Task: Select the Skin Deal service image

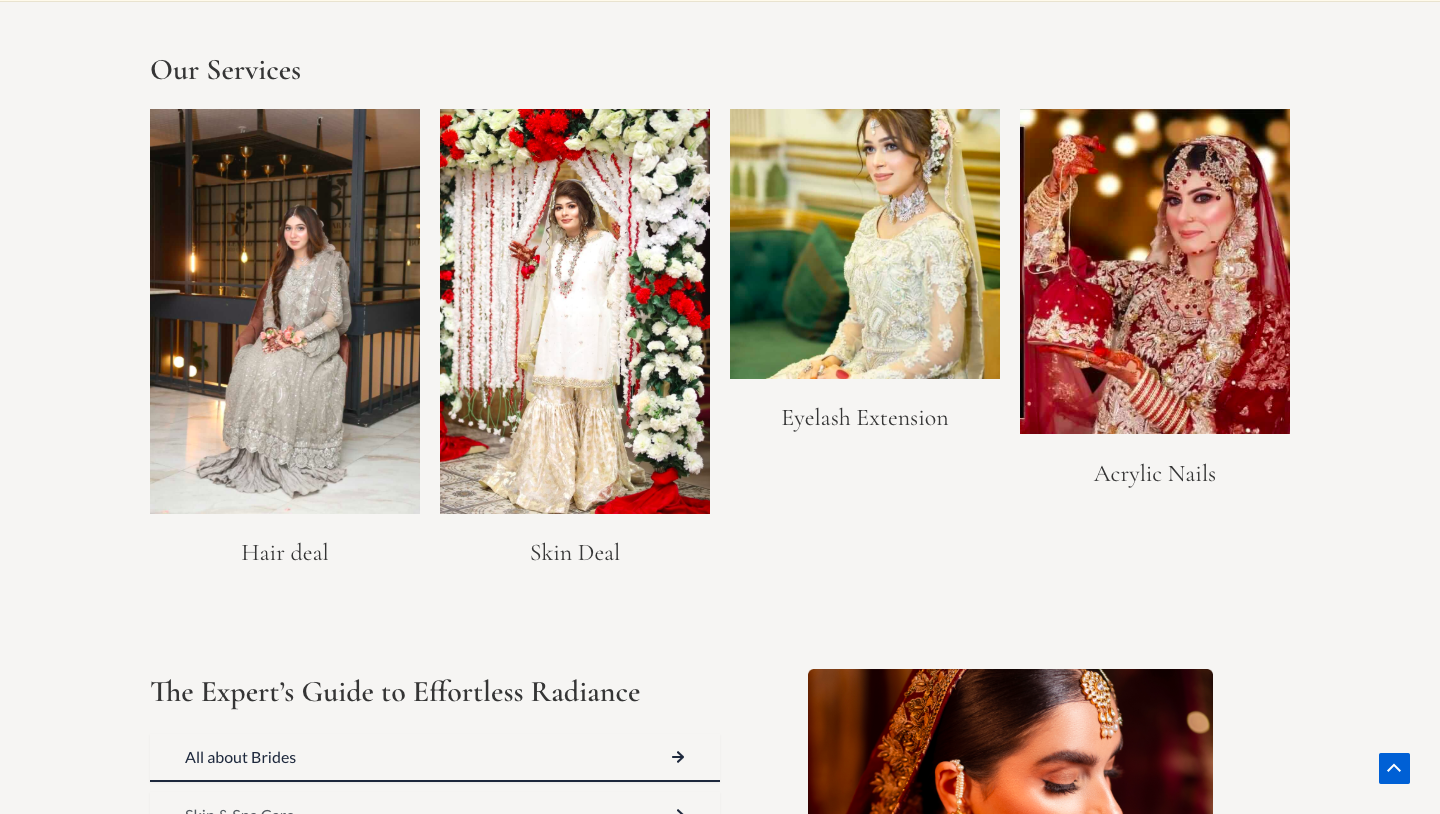Action: click(575, 310)
